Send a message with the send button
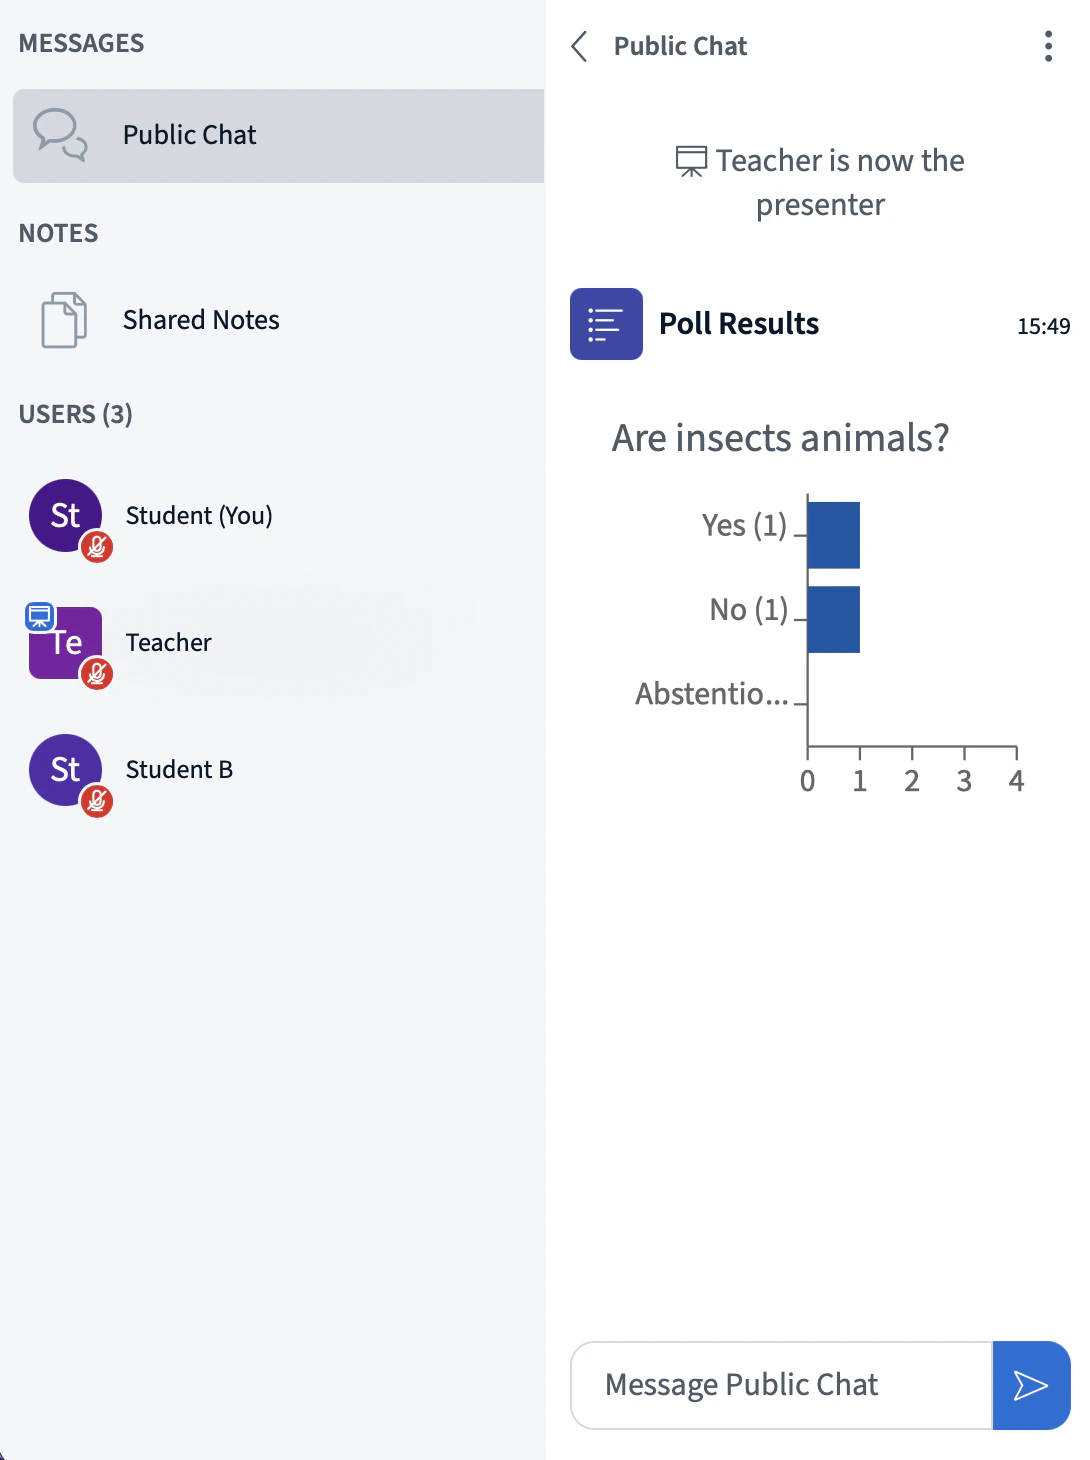The image size is (1090, 1460). pos(1030,1385)
